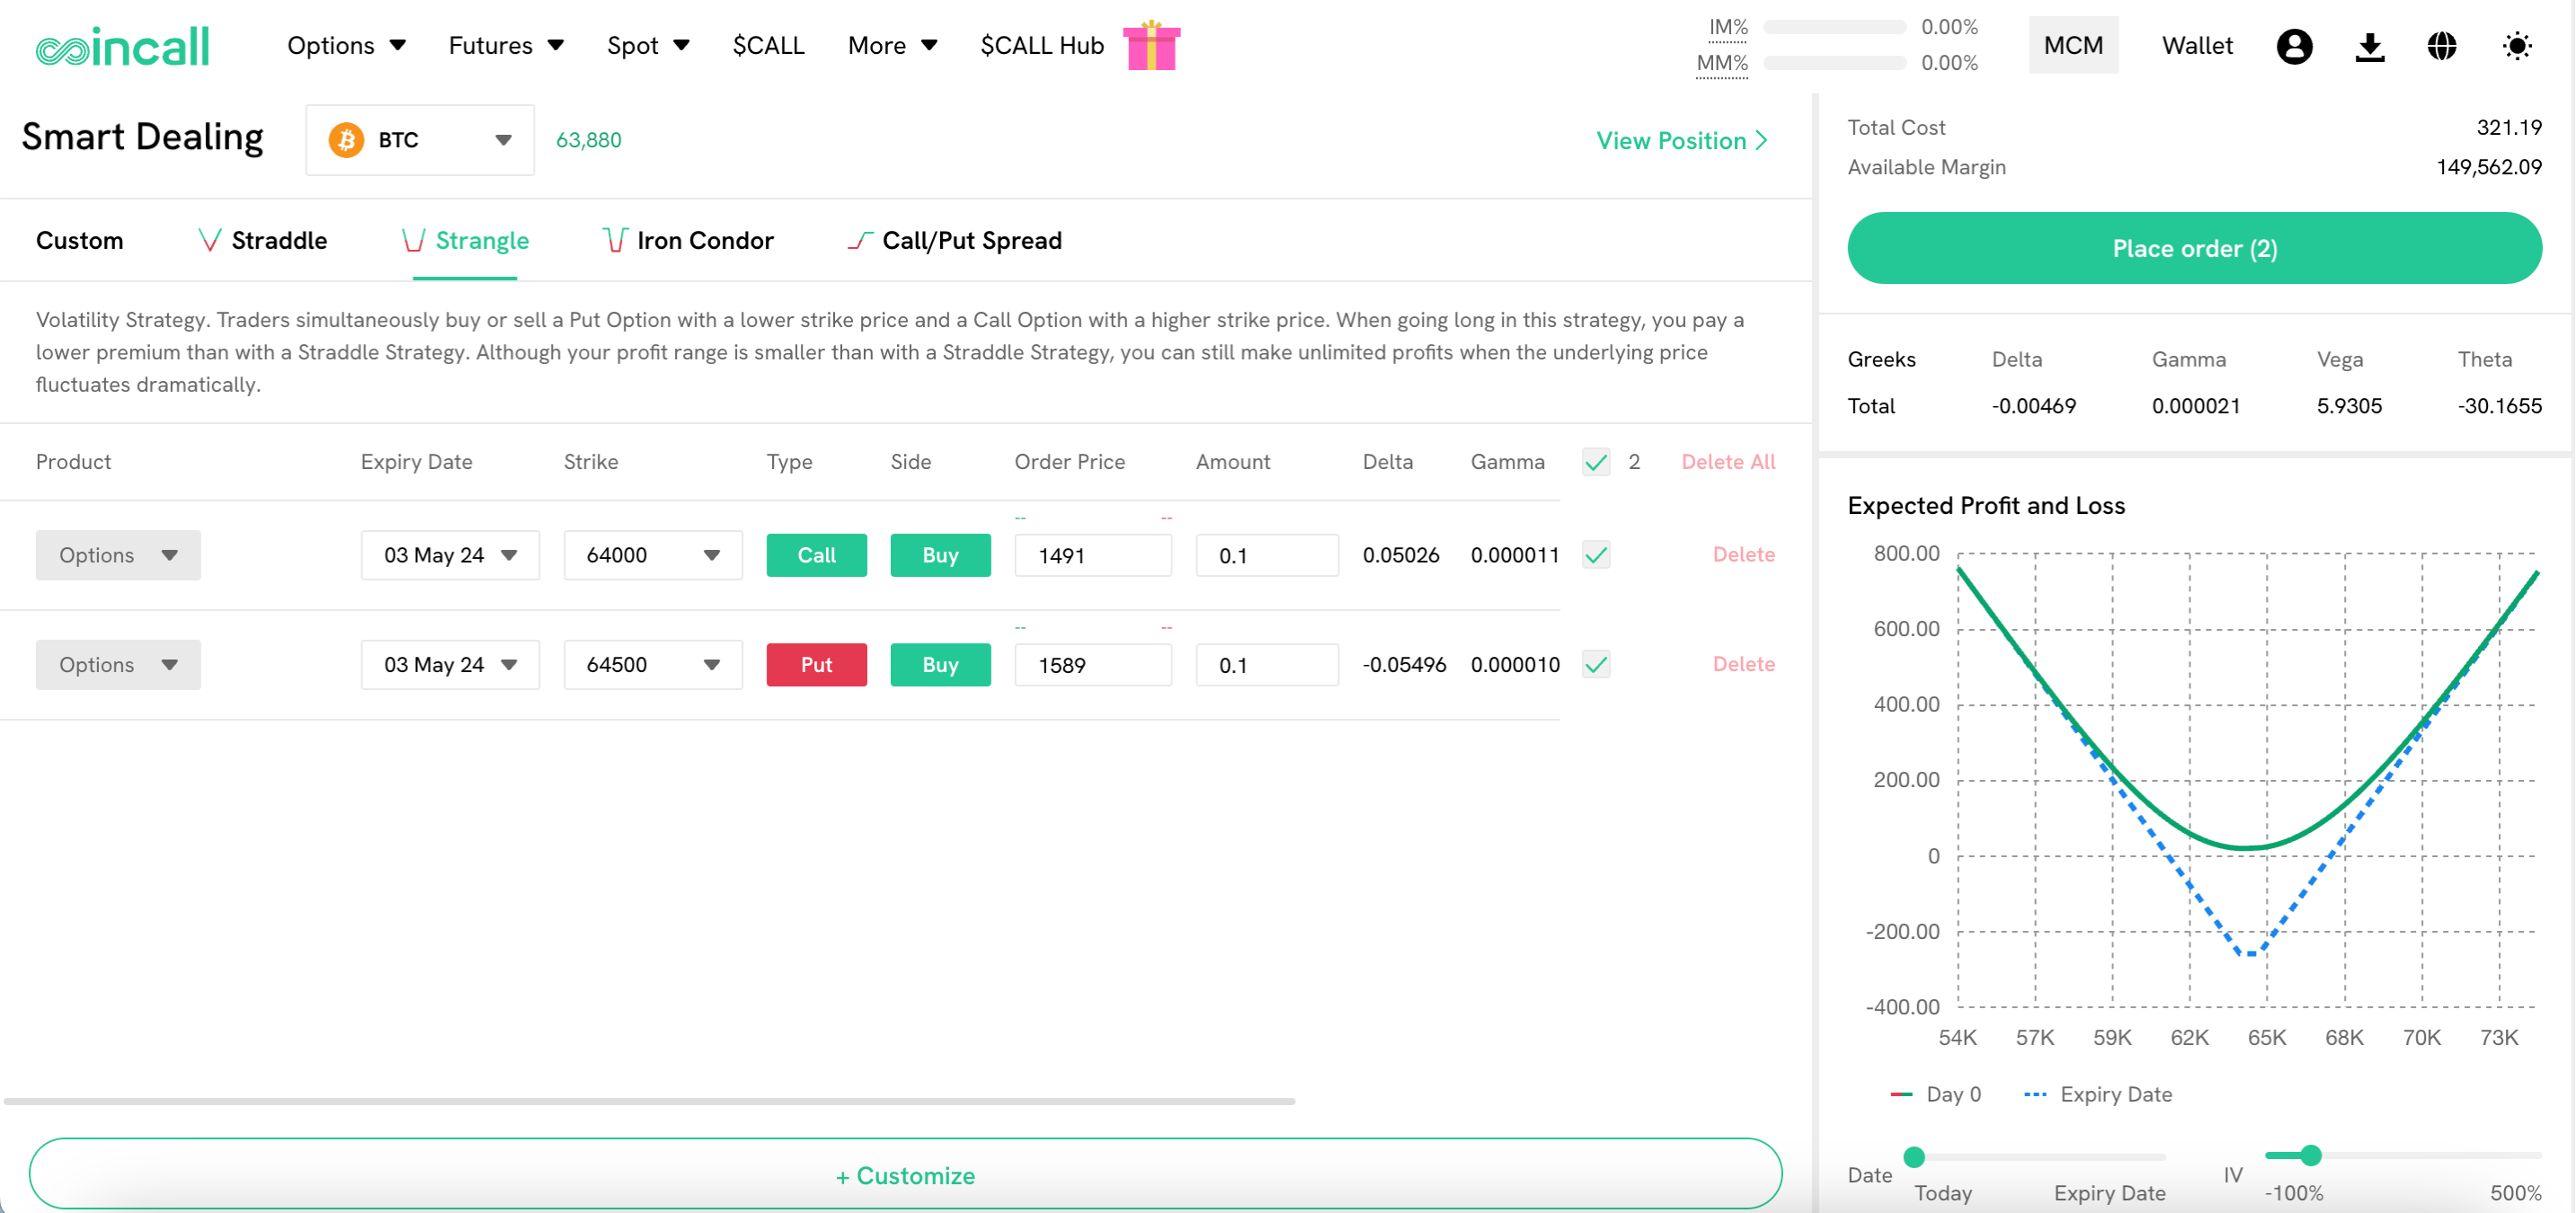Adjust the IV slider handle
This screenshot has width=2576, height=1213.
coord(2310,1156)
